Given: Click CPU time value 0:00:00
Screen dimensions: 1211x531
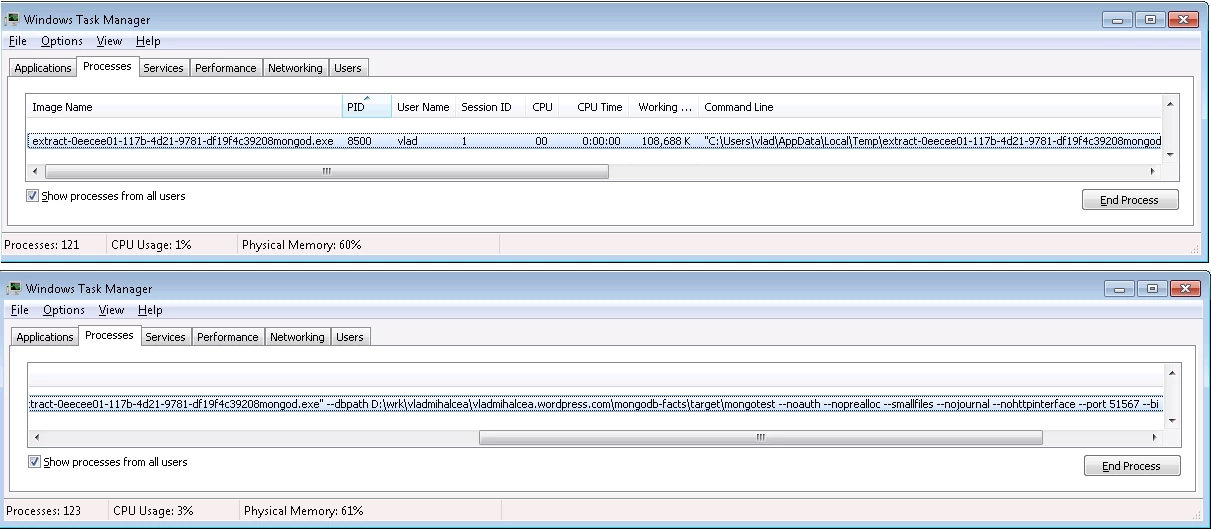Looking at the screenshot, I should pyautogui.click(x=601, y=141).
